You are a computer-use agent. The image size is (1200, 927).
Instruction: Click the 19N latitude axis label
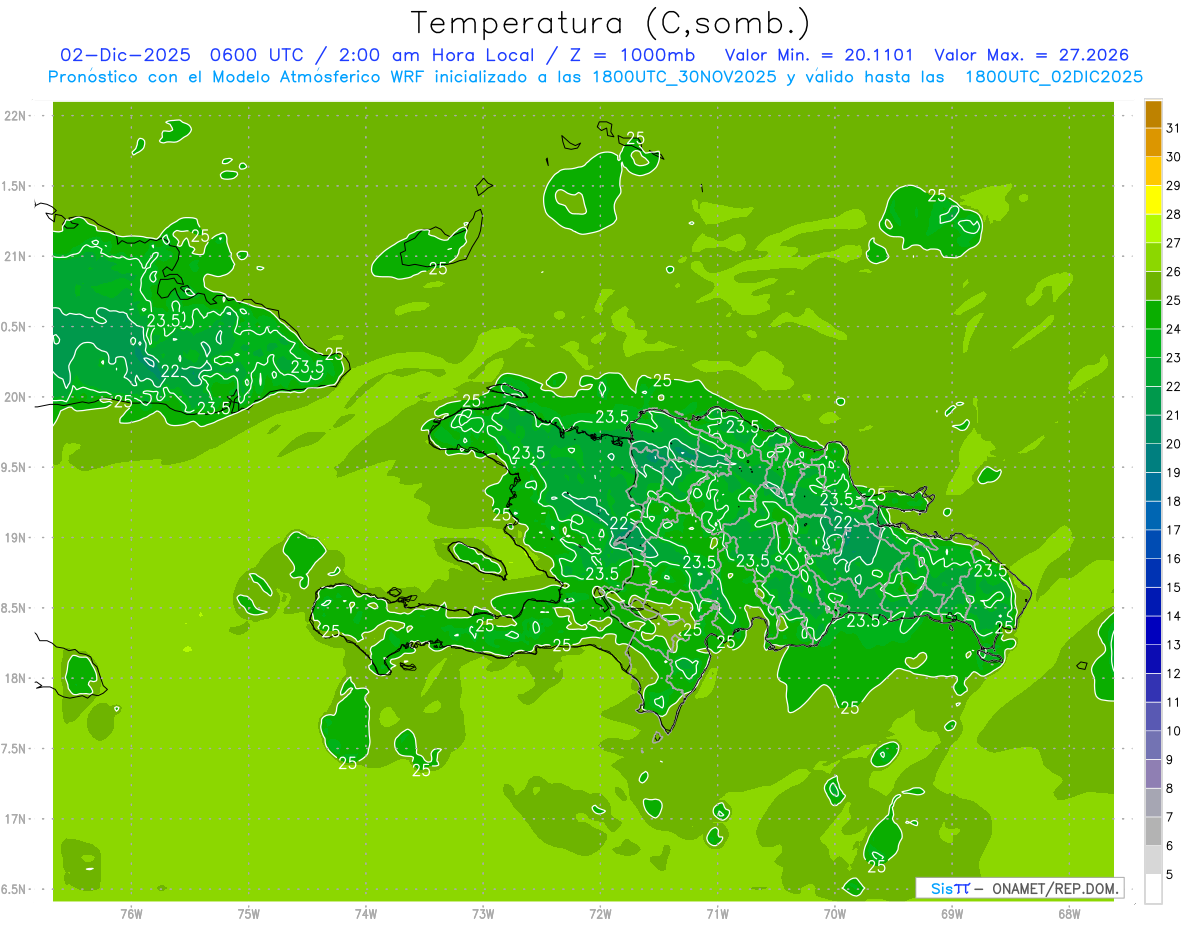[16, 538]
